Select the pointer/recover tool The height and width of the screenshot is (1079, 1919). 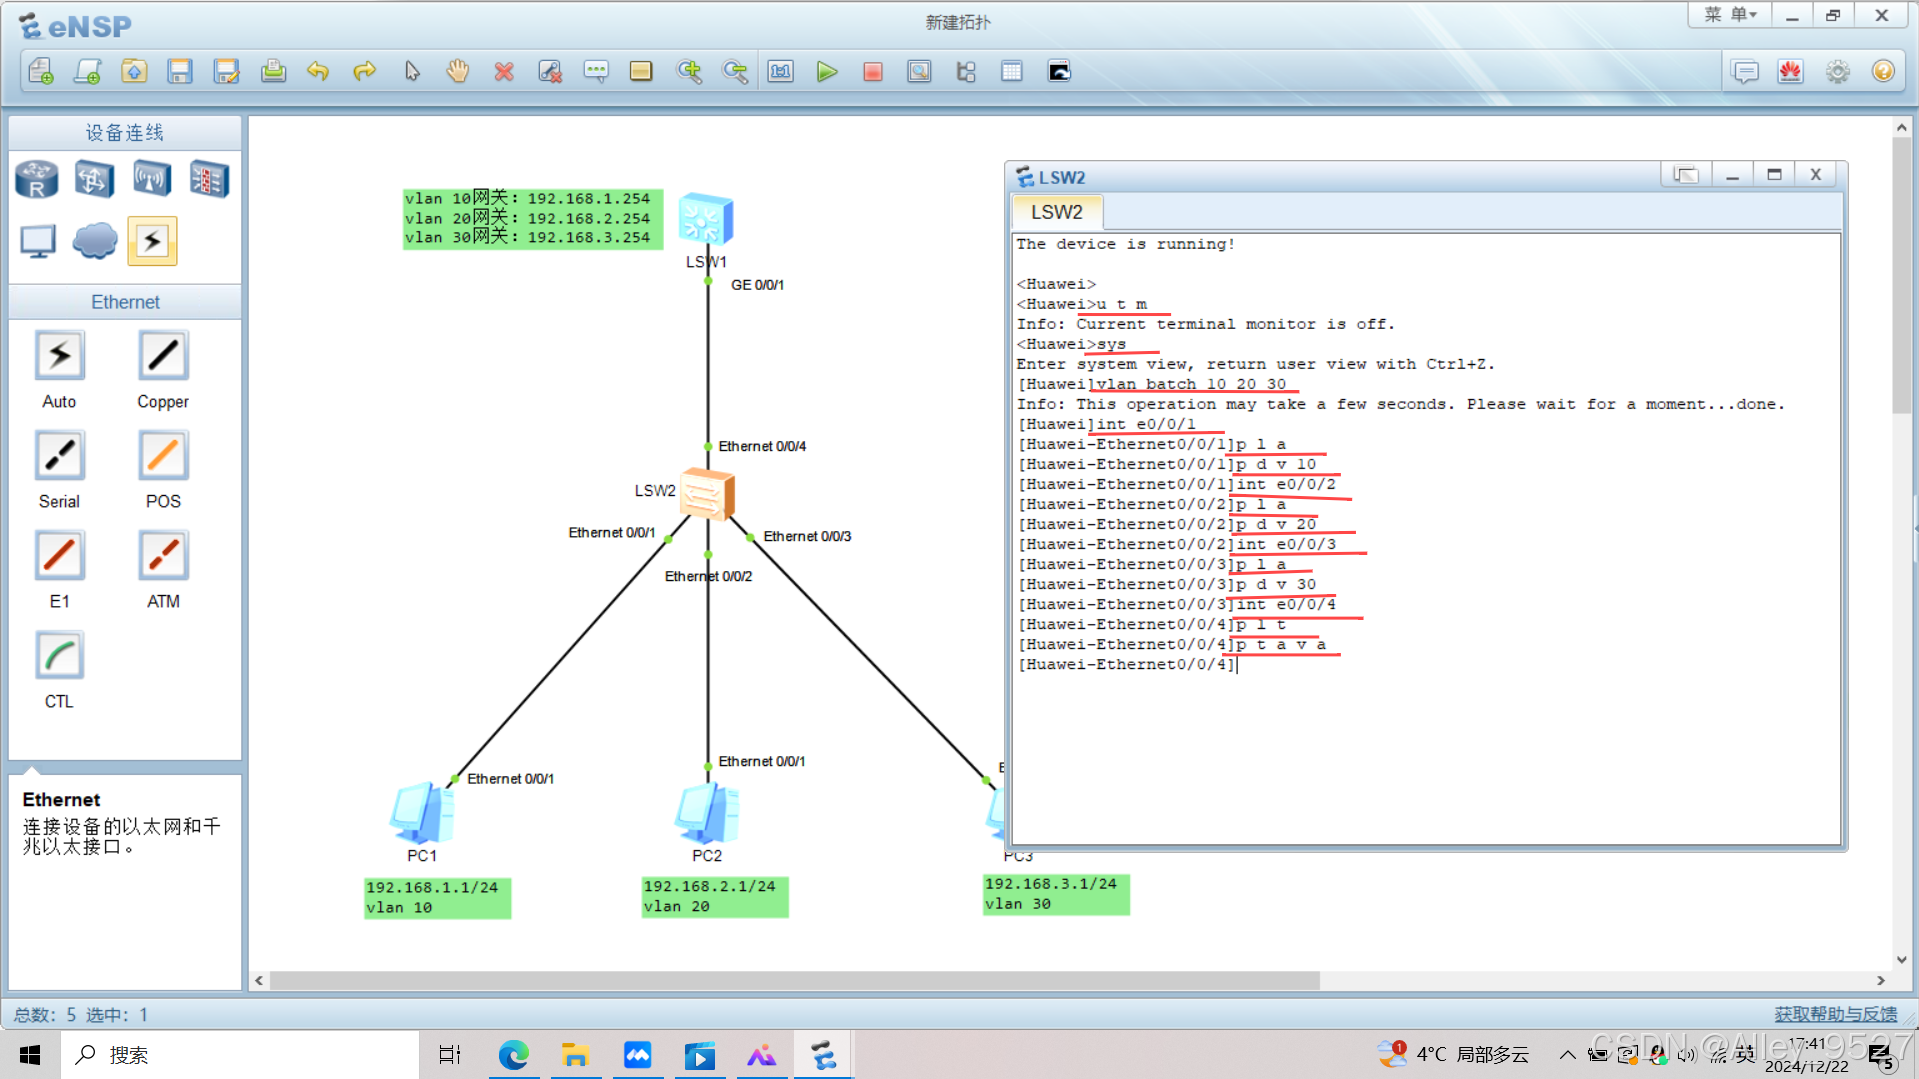412,71
